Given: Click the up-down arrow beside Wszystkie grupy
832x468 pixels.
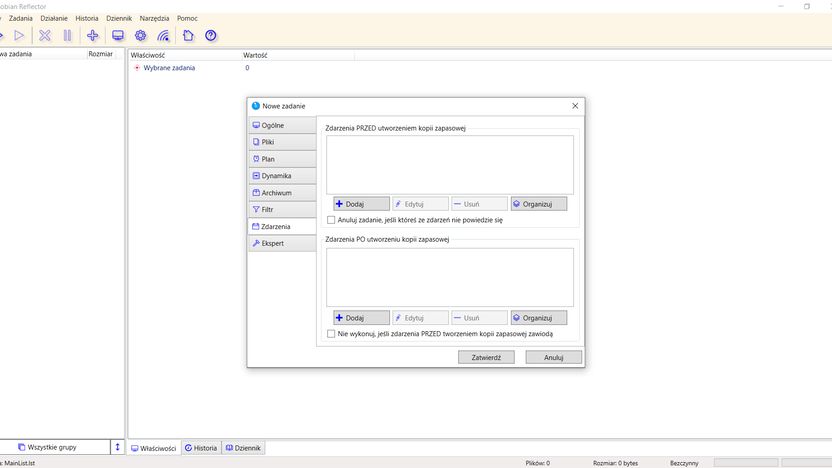Looking at the screenshot, I should tap(117, 447).
